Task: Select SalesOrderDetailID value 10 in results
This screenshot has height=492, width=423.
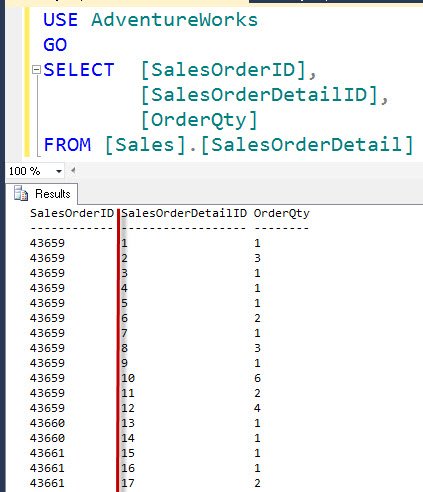Action: tap(128, 378)
